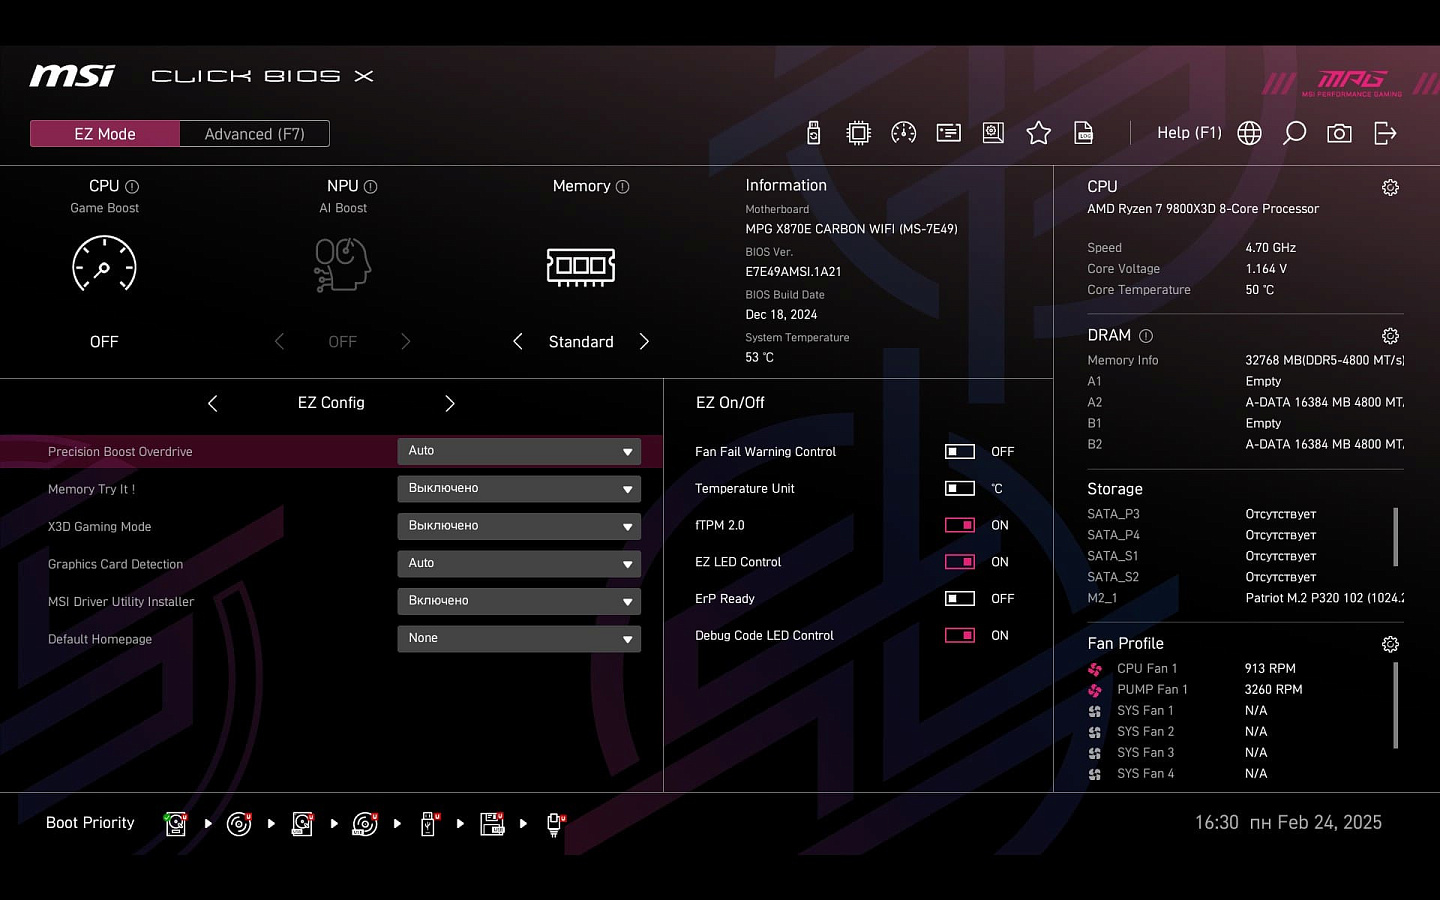
Task: Change language via globe icon
Action: [1249, 133]
